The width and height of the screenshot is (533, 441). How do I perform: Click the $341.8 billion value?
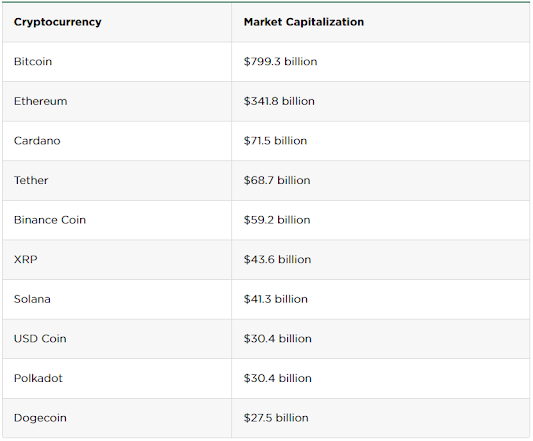[279, 101]
